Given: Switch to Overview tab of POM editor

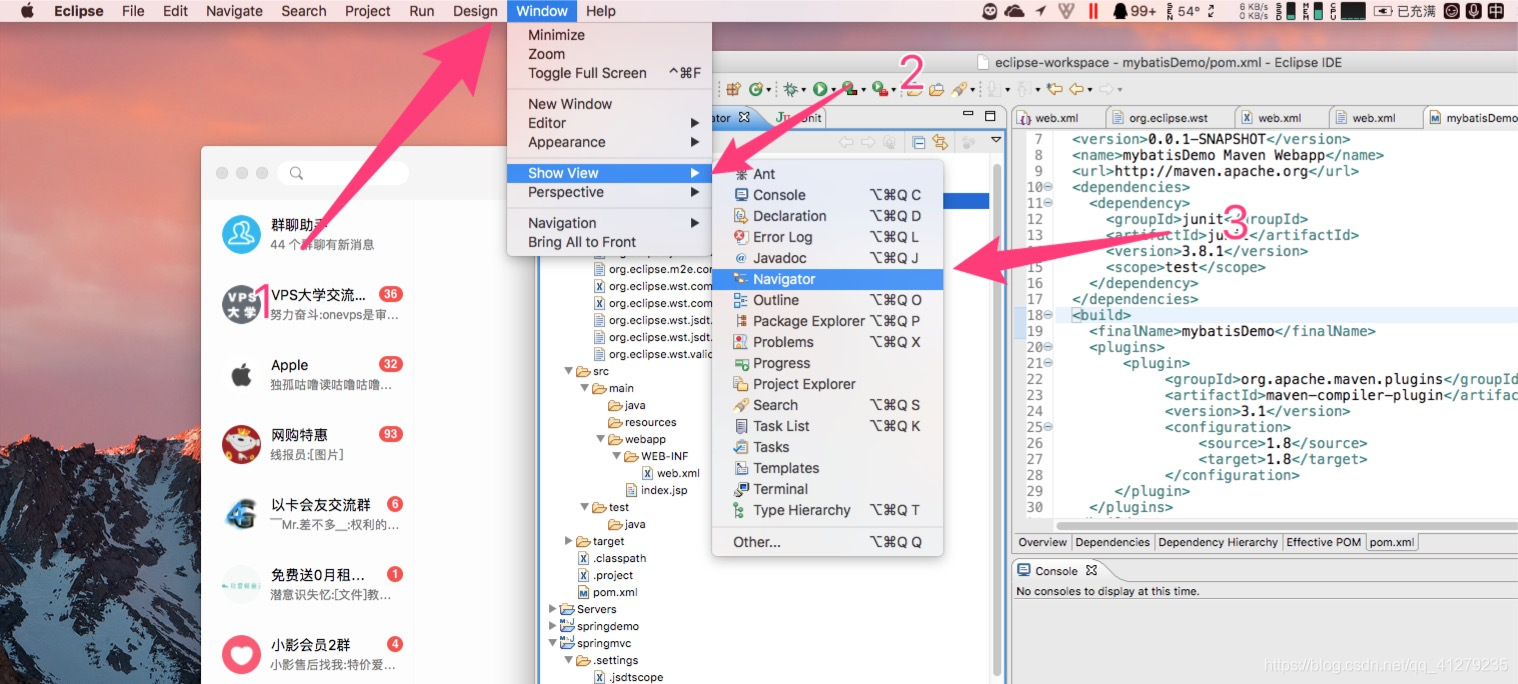Looking at the screenshot, I should tap(1042, 542).
